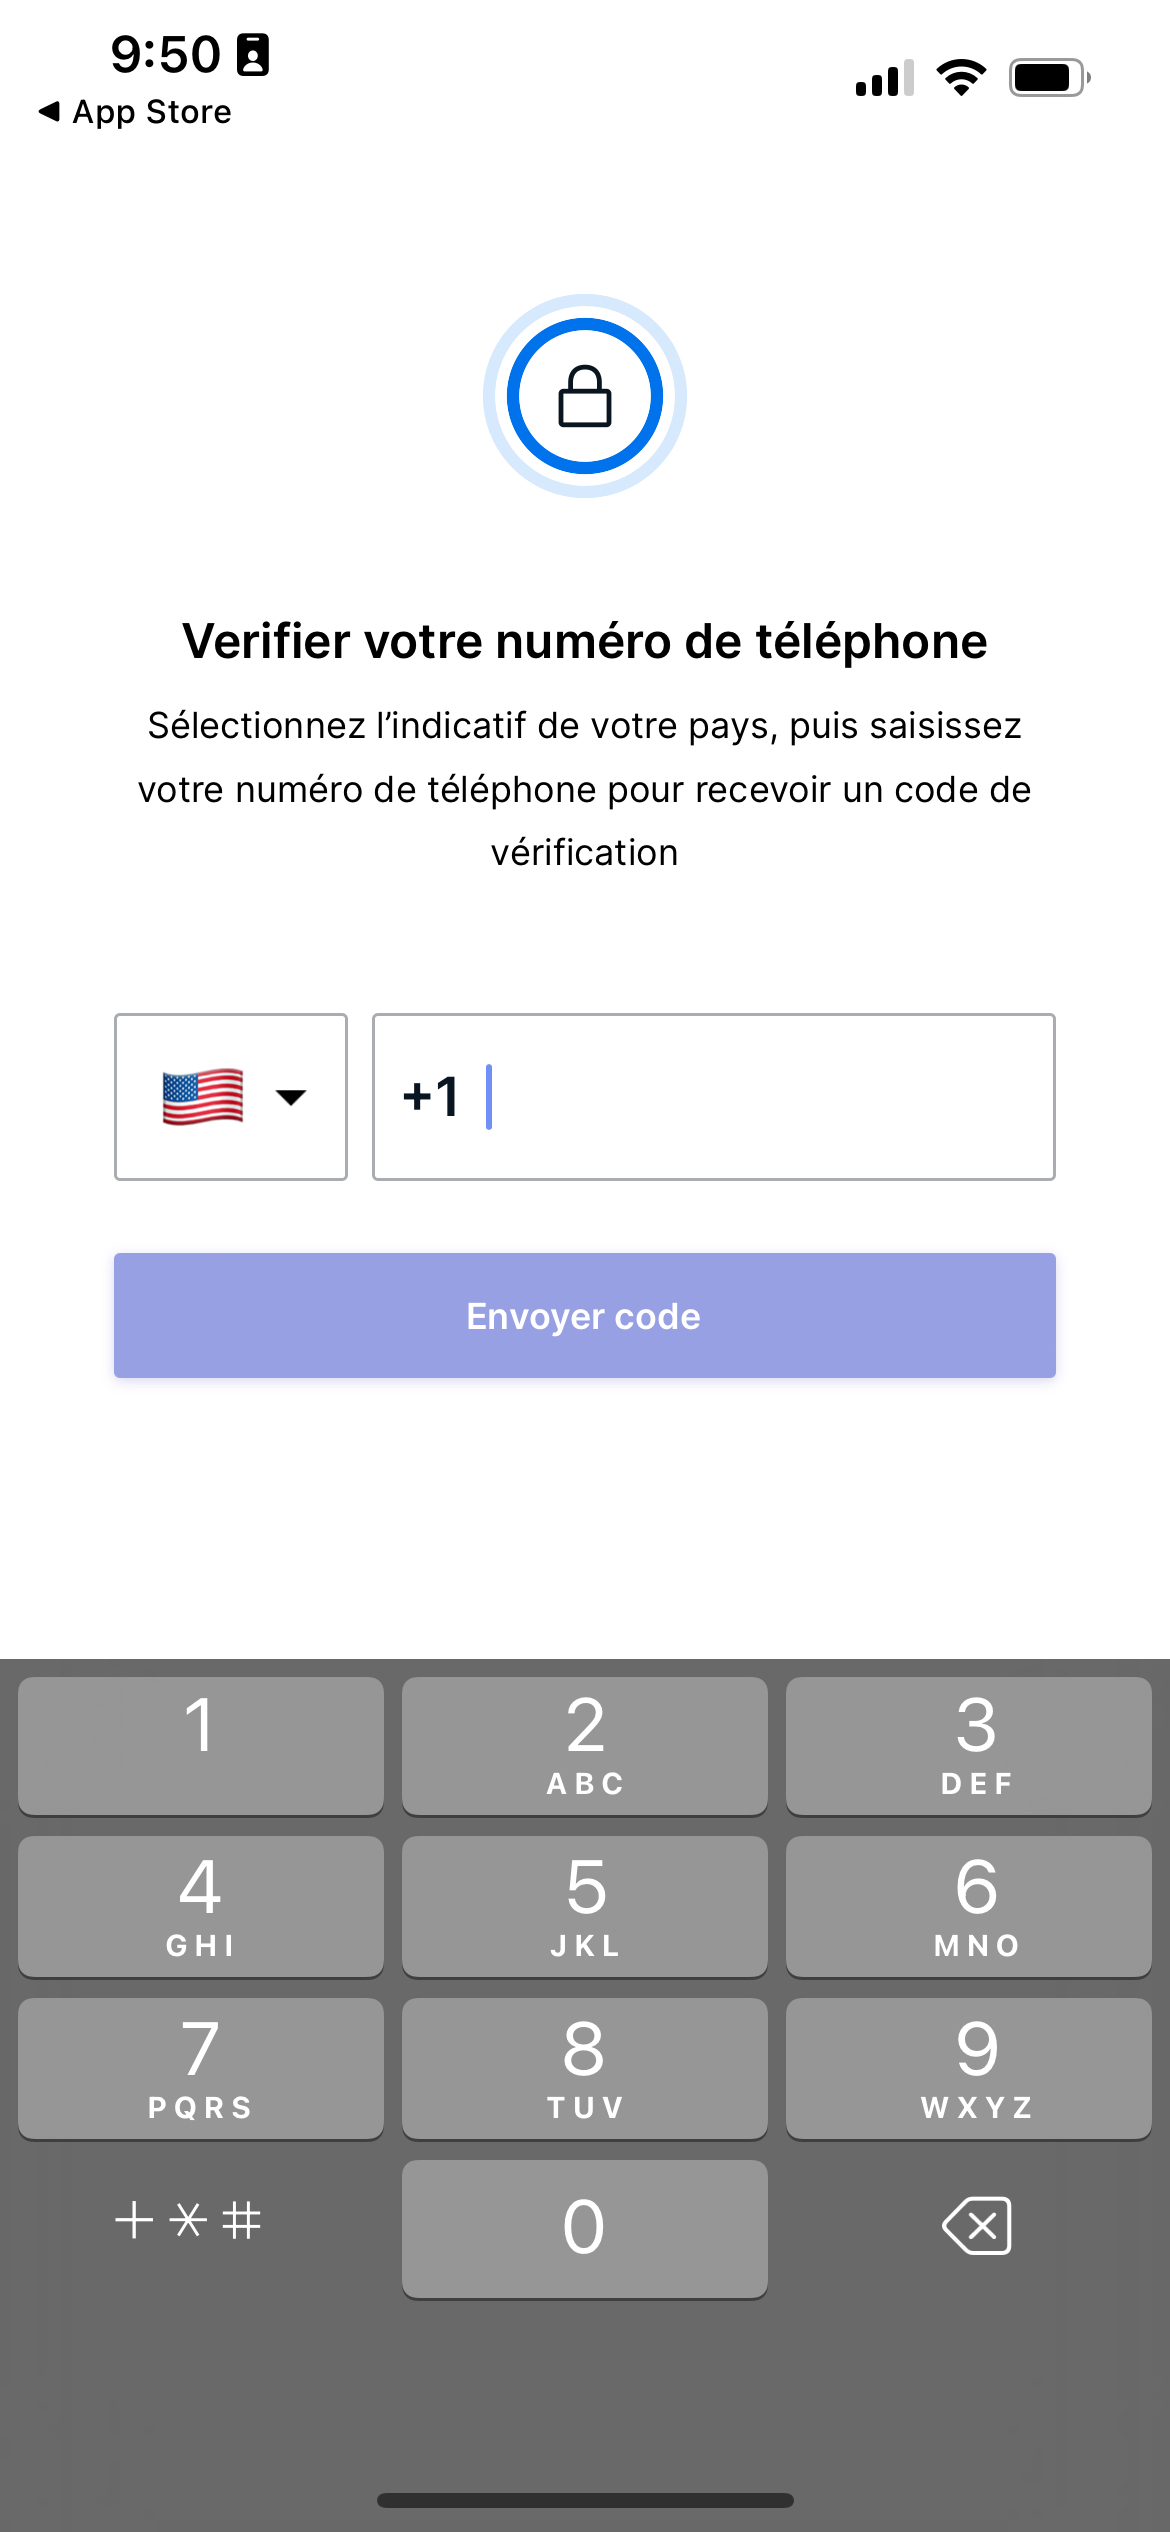The height and width of the screenshot is (2532, 1170).
Task: Tap keypad key 7 PQRS
Action: pyautogui.click(x=201, y=2068)
